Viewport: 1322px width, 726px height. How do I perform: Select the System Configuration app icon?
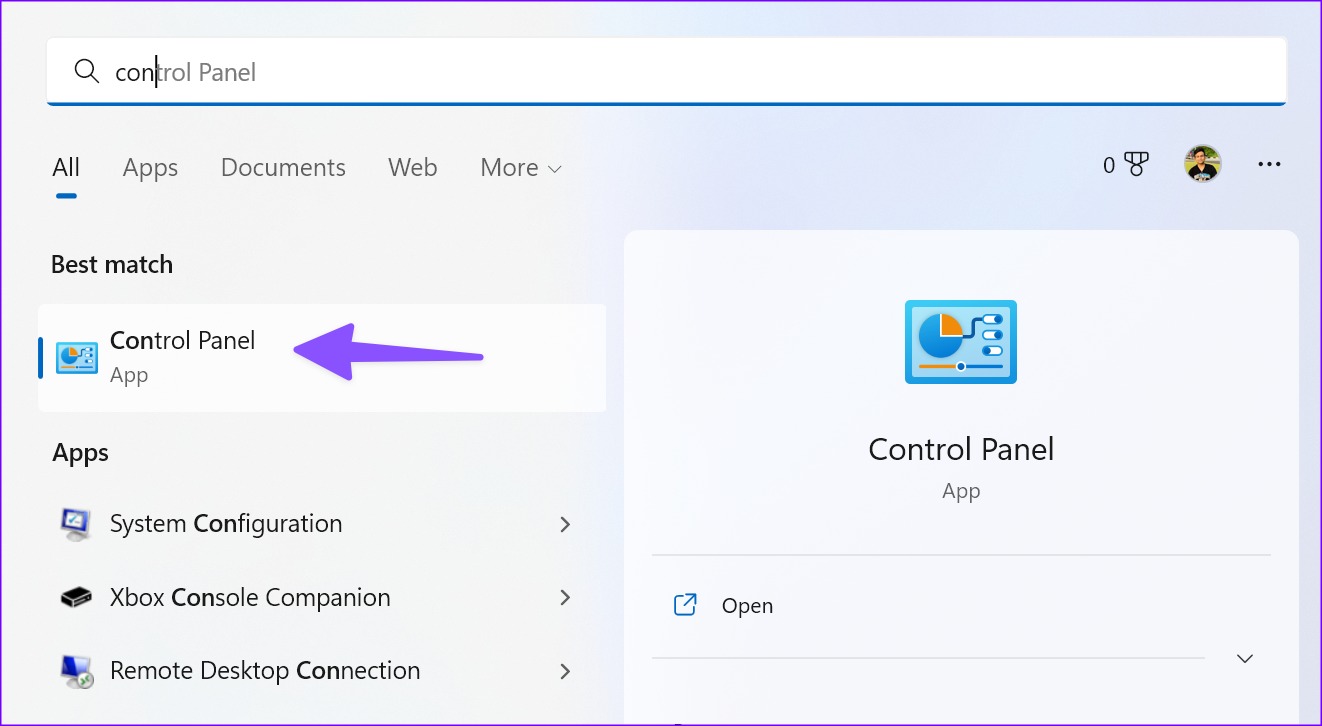tap(76, 523)
